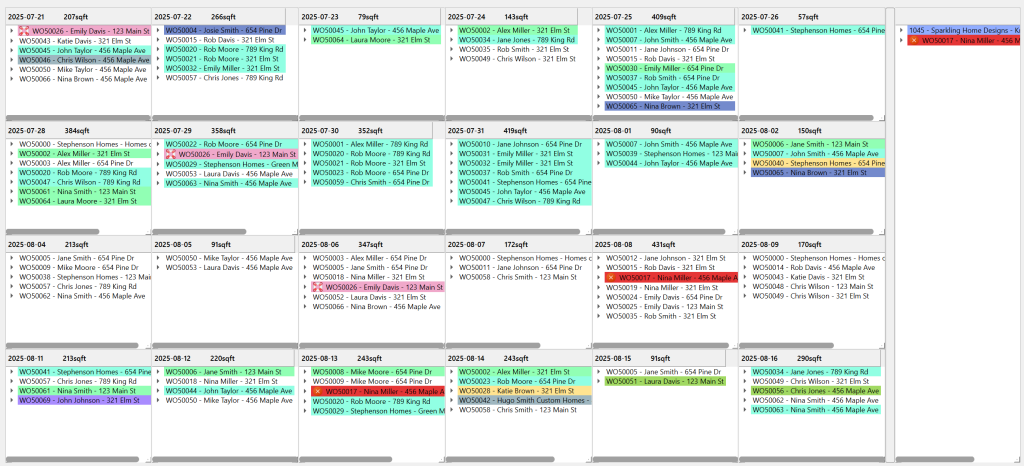Expand WO50051 Laura Davis under 2025-08-15
Screen dimensions: 1024x466
599,382
